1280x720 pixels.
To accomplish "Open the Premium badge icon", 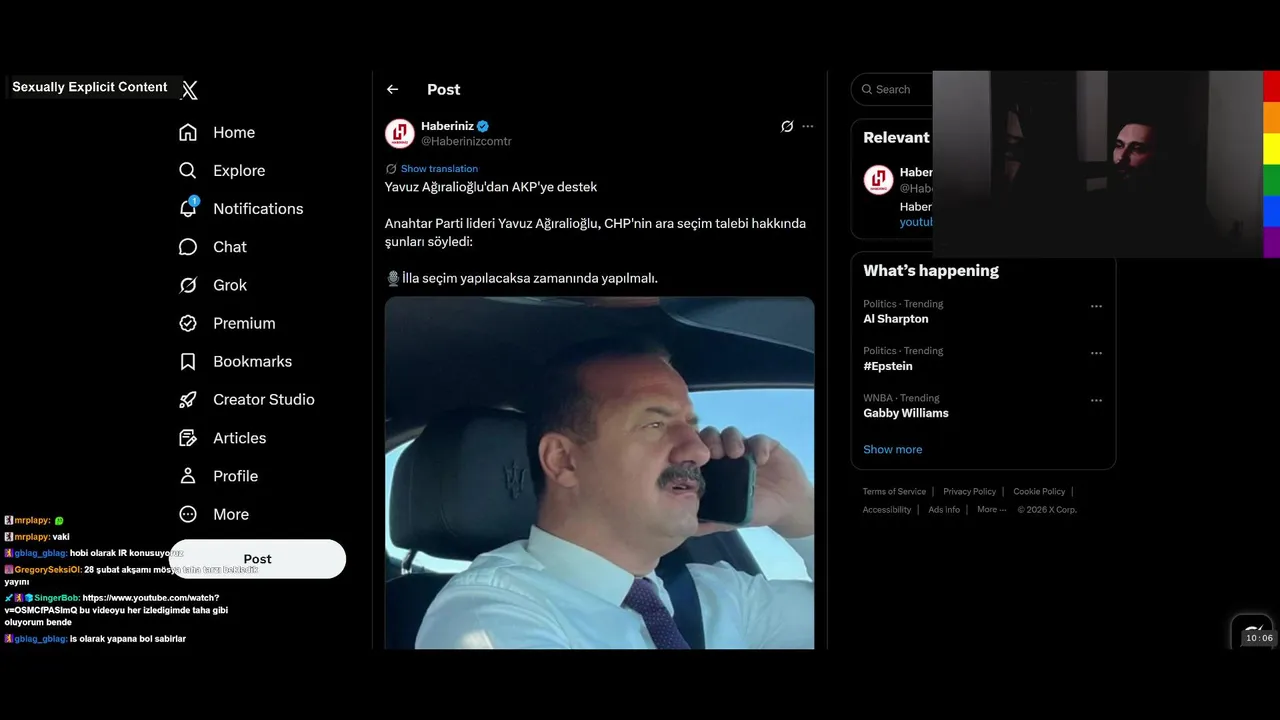I will pos(188,323).
